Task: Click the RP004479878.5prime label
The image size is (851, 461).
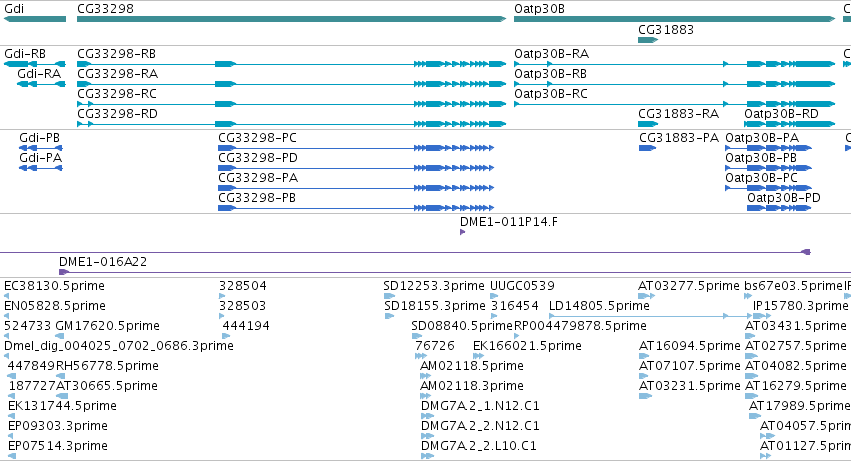Action: 580,326
